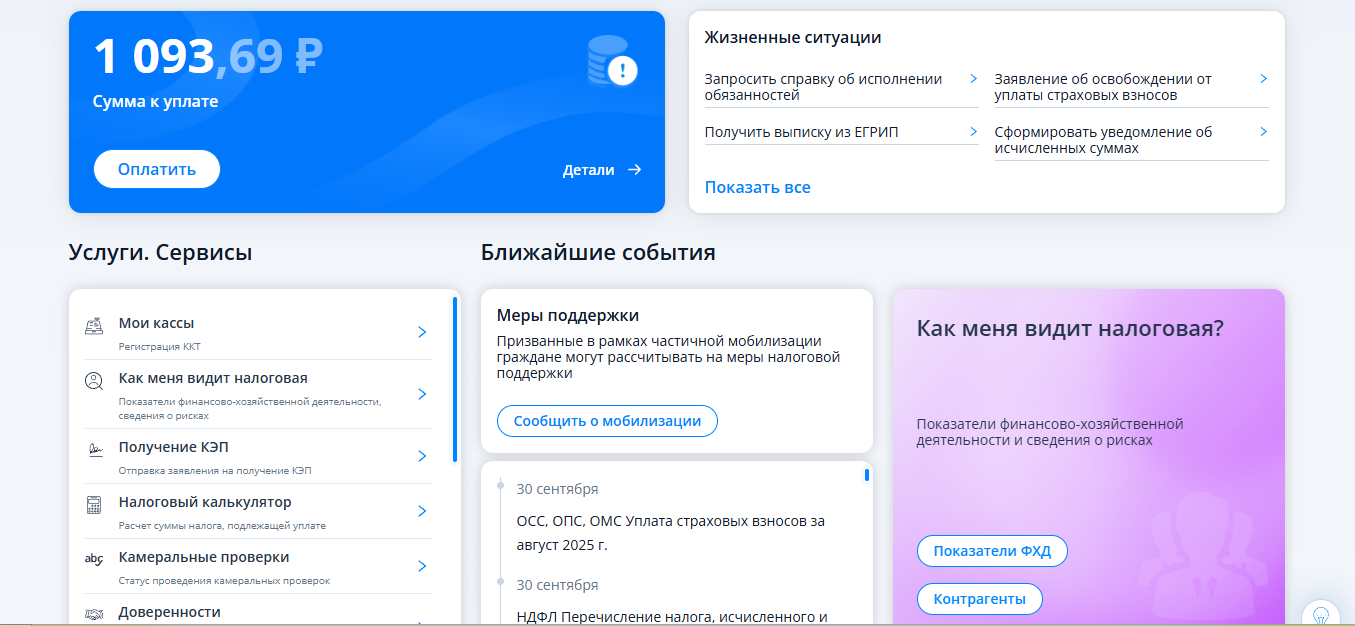Click Показать все under Жизненные ситуации
Viewport: 1355px width, 626px height.
coord(758,187)
